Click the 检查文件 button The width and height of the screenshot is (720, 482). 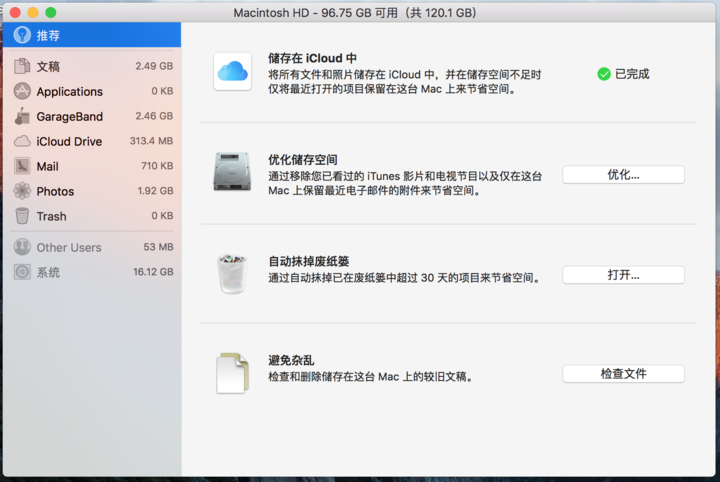(623, 374)
